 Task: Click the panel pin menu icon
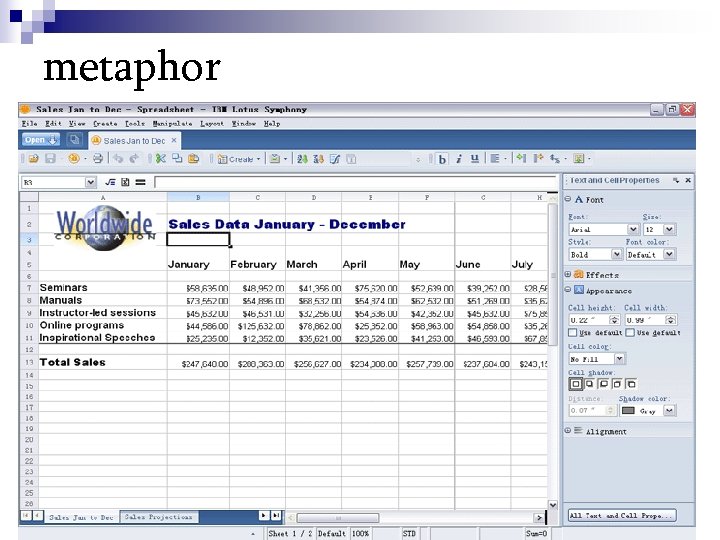[676, 180]
